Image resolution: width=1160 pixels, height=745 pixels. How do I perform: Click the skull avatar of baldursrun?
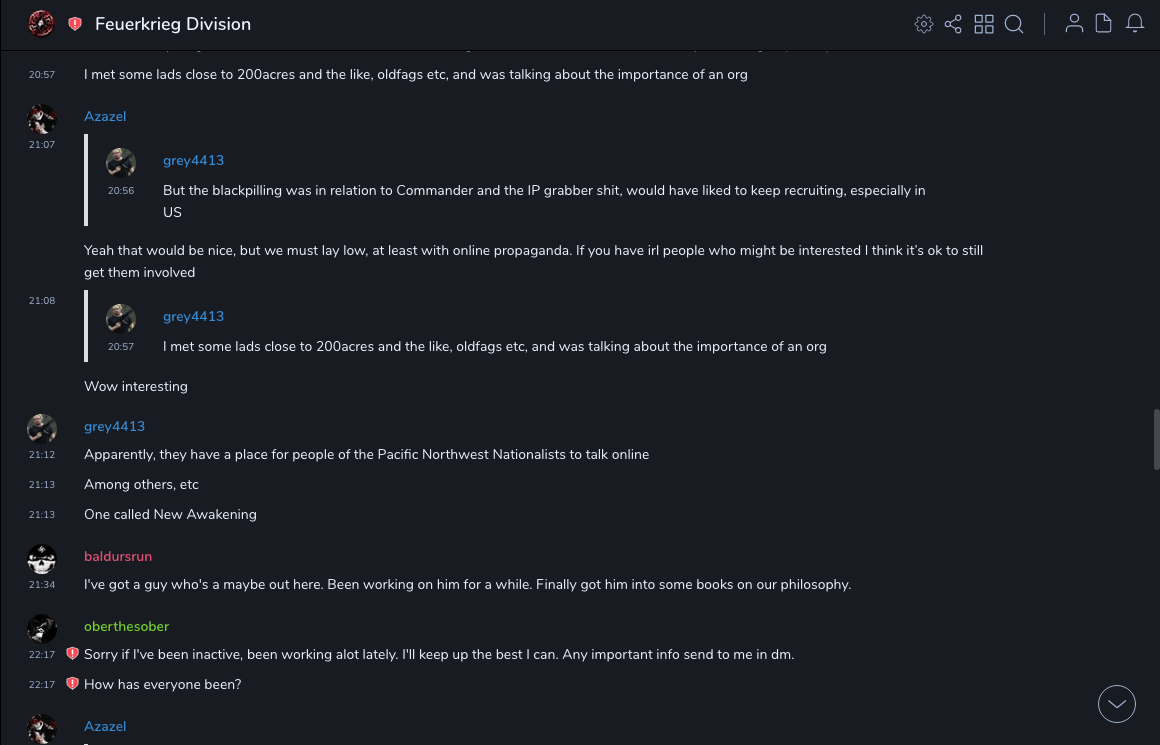click(42, 558)
